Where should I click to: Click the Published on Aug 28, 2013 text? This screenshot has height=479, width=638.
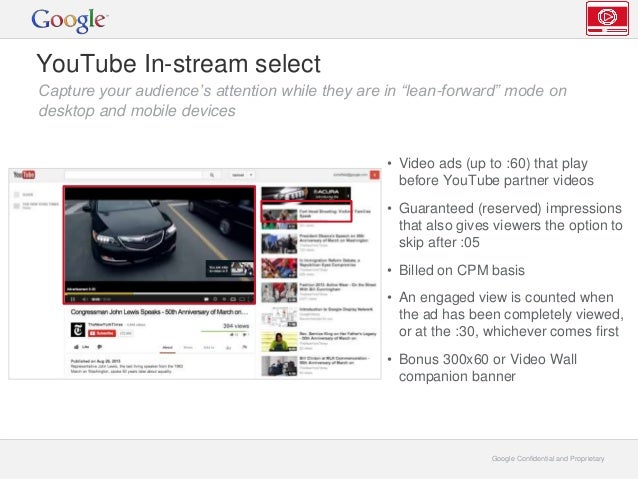pos(95,361)
